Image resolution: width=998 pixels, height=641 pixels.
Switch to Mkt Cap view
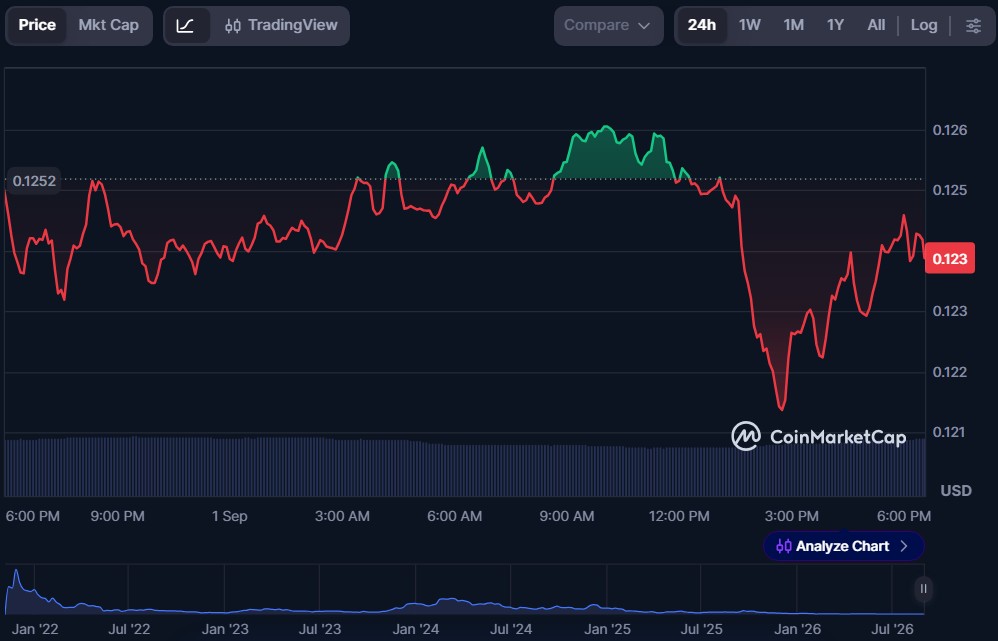(x=108, y=25)
